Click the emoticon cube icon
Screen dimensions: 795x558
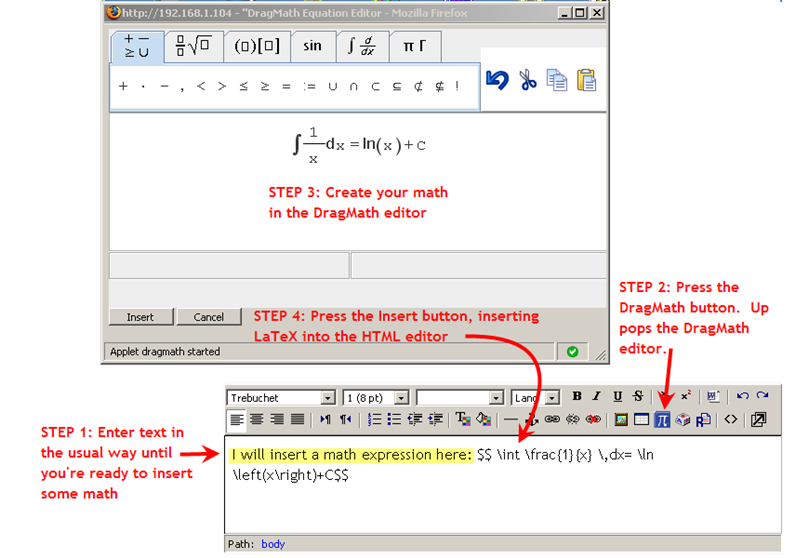point(682,420)
